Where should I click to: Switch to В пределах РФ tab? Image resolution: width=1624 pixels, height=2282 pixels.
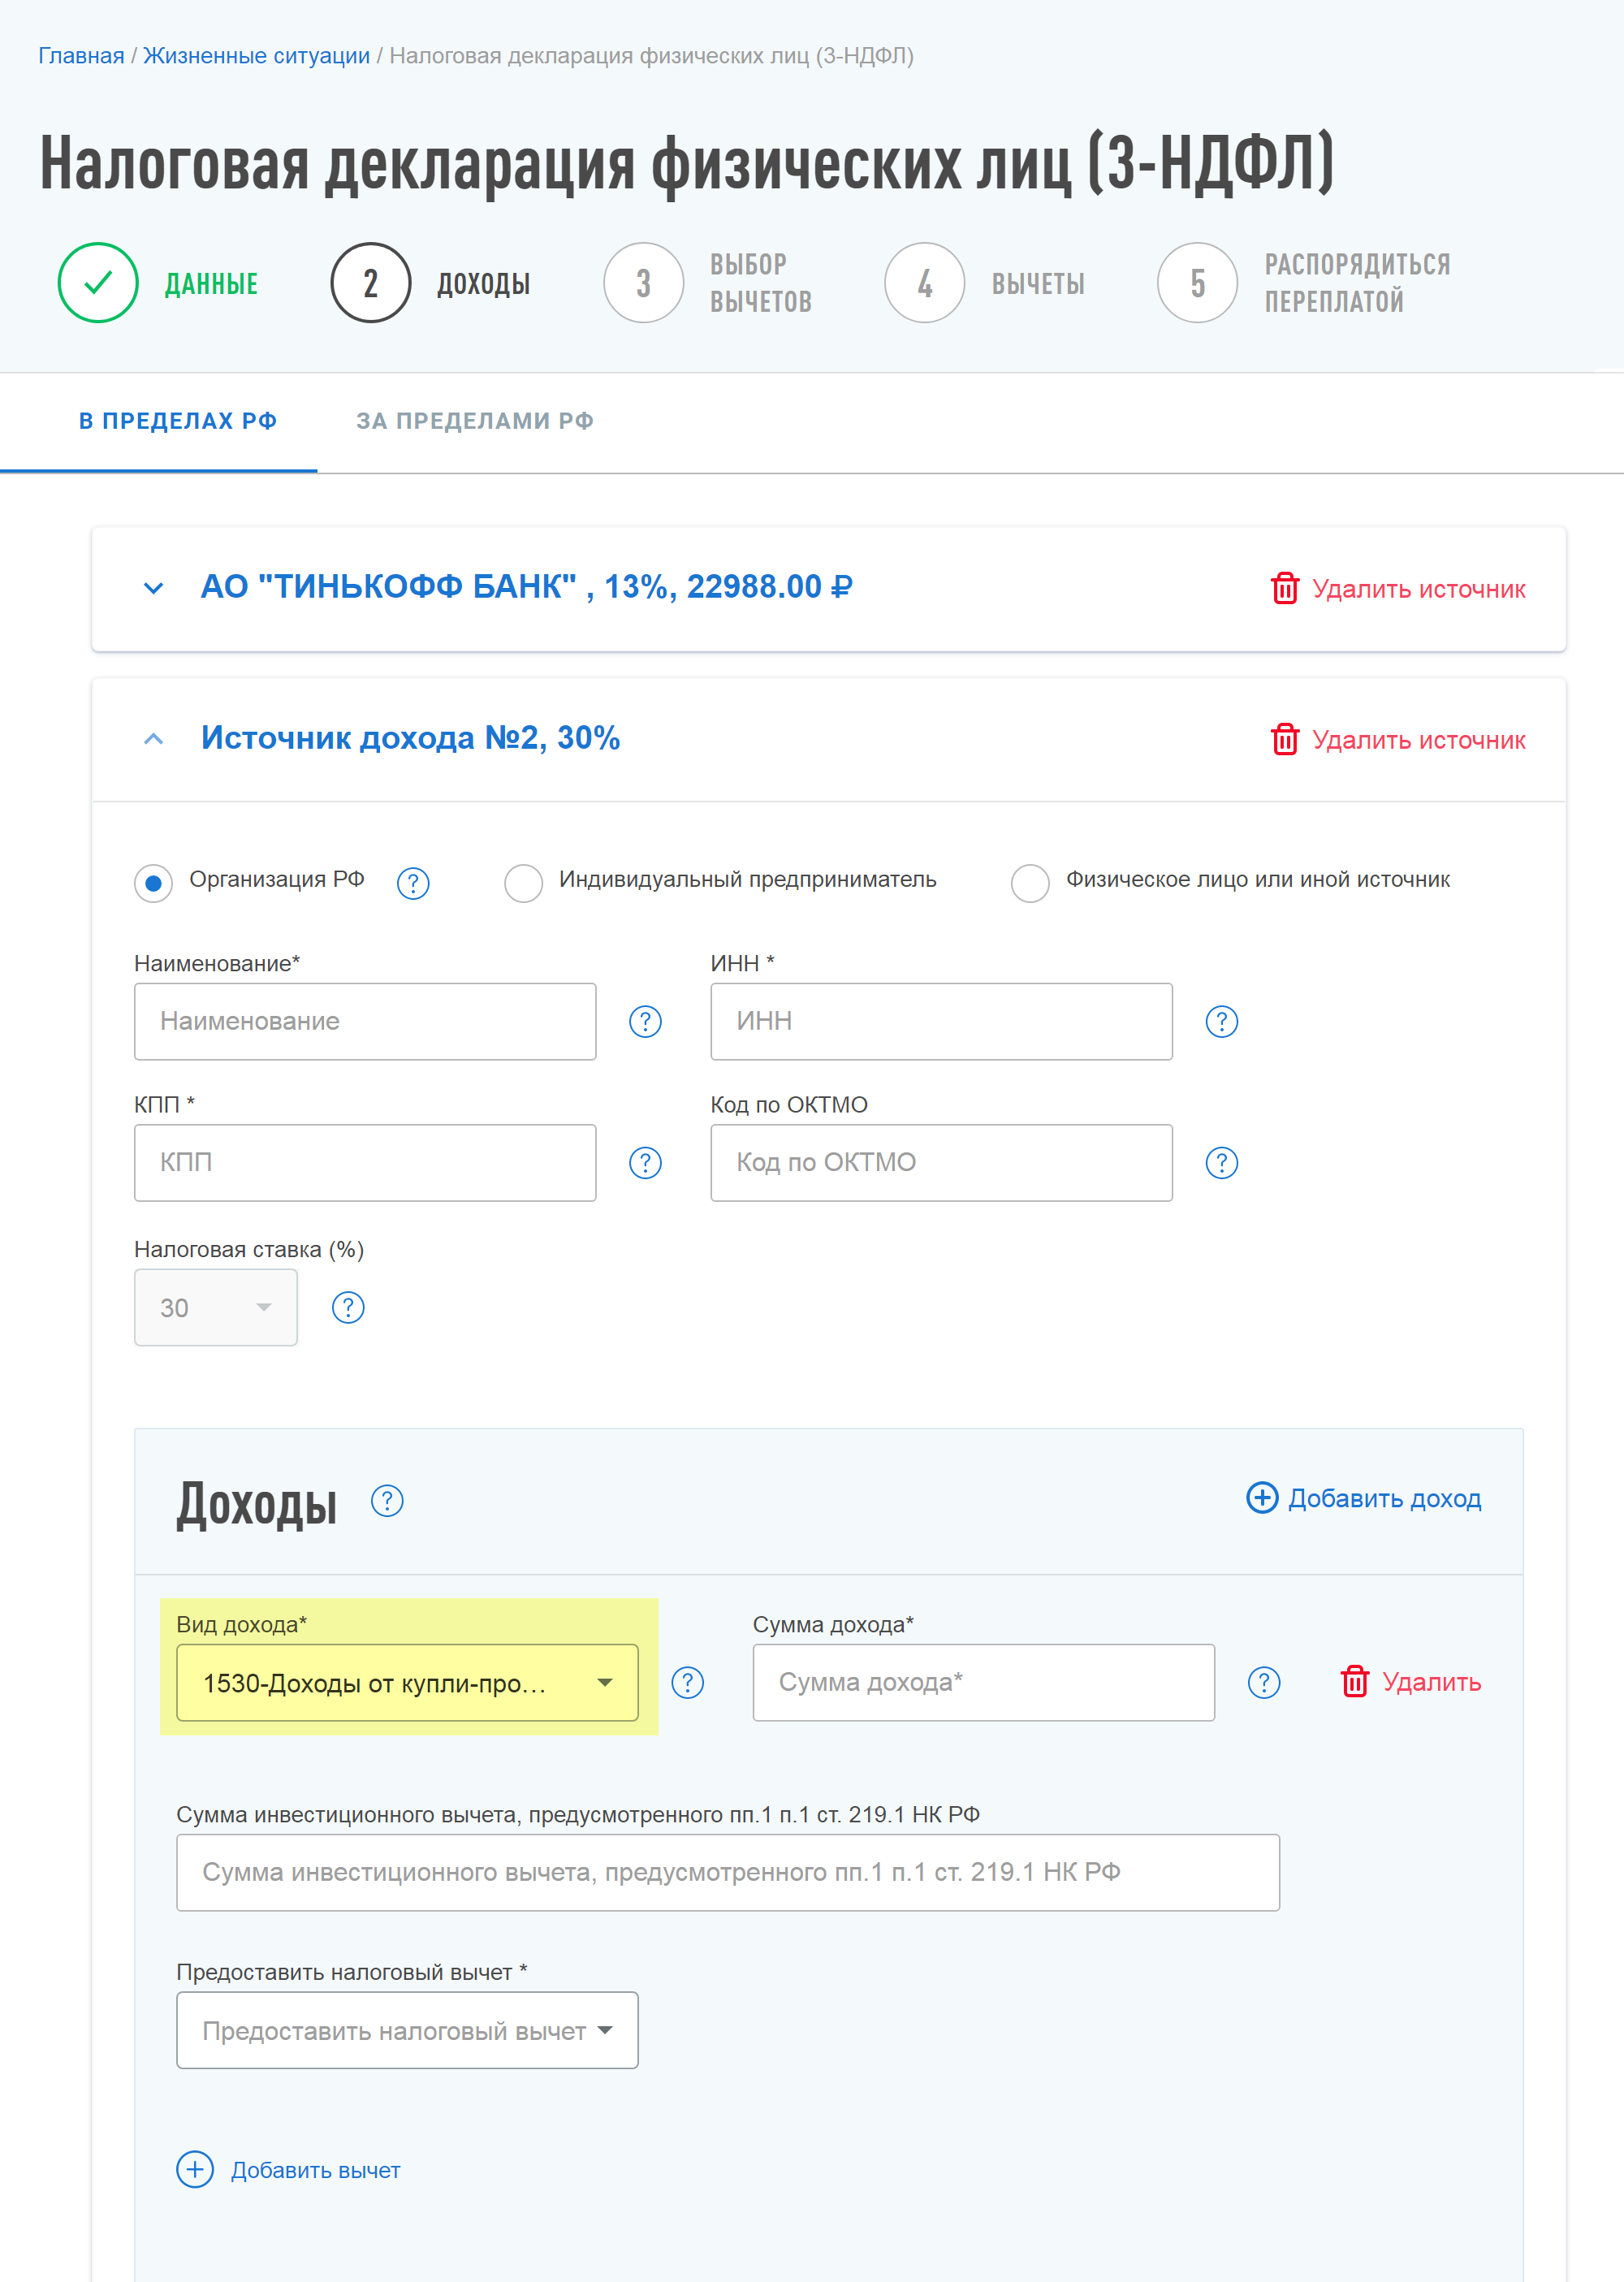178,421
